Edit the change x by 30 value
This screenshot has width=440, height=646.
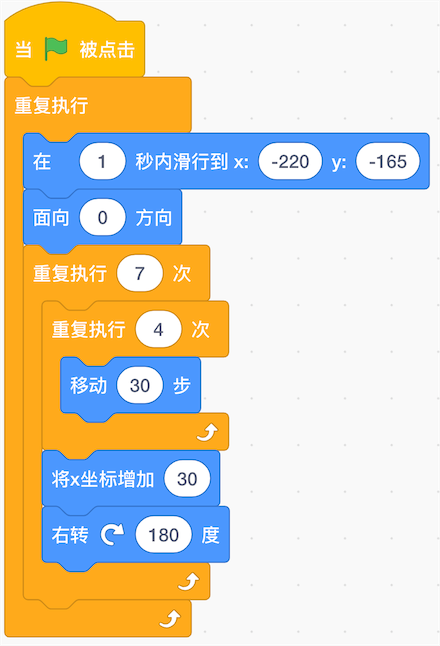click(187, 479)
